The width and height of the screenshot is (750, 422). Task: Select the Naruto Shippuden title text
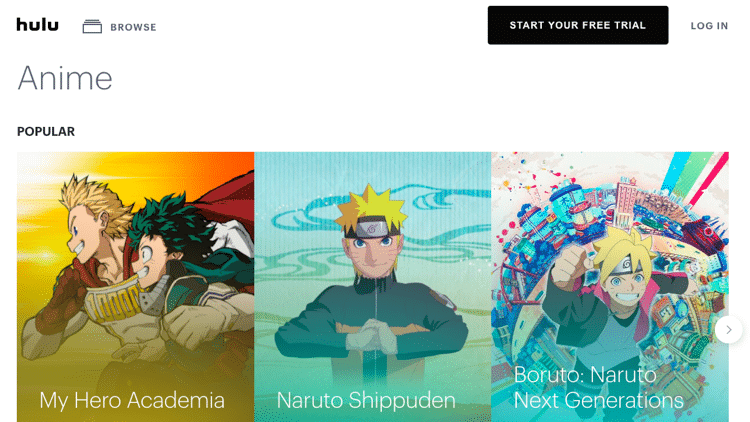[x=366, y=400]
